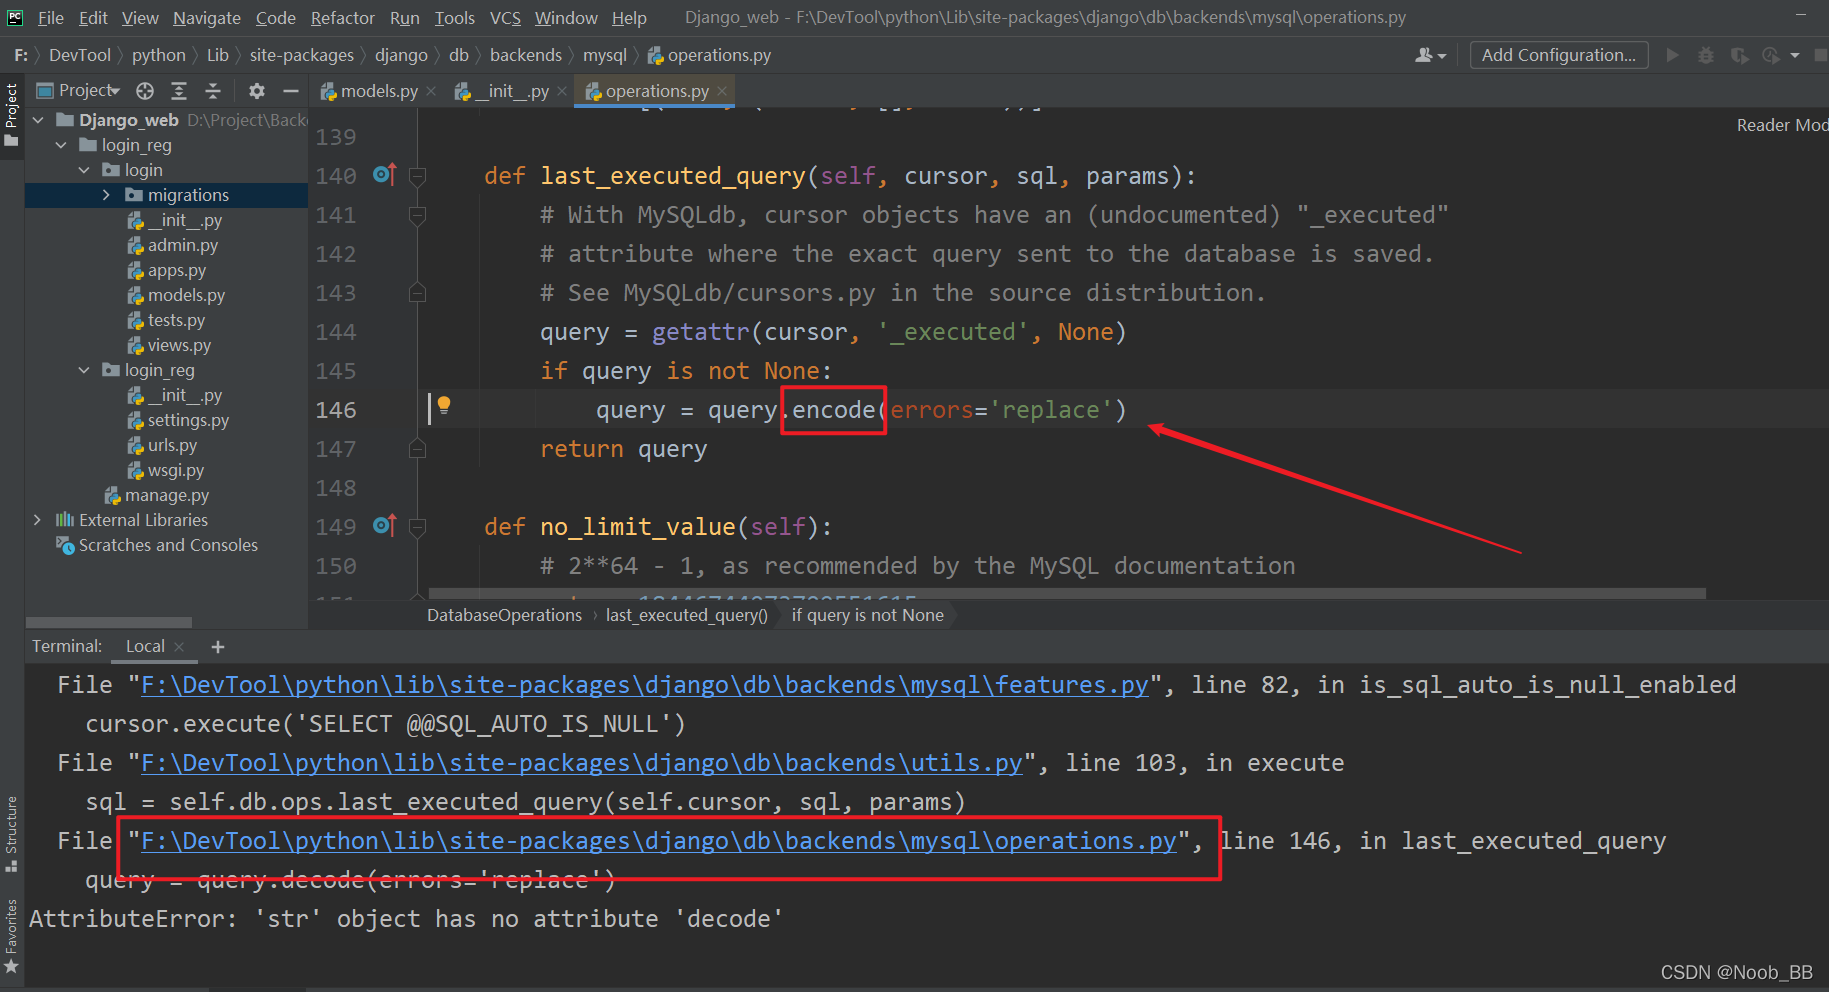Image resolution: width=1829 pixels, height=992 pixels.
Task: Click last_executed_query() breadcrumb
Action: coord(687,615)
